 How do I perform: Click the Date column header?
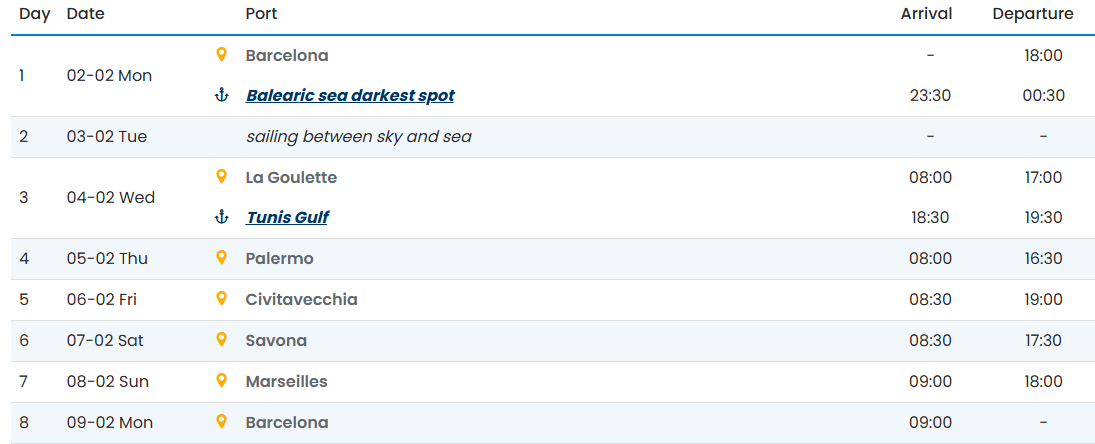point(85,14)
